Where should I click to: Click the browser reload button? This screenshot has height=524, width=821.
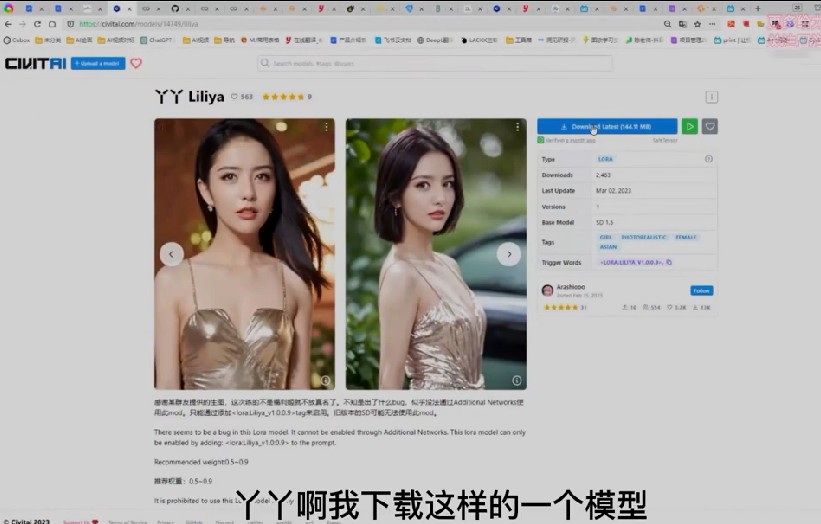pyautogui.click(x=37, y=23)
